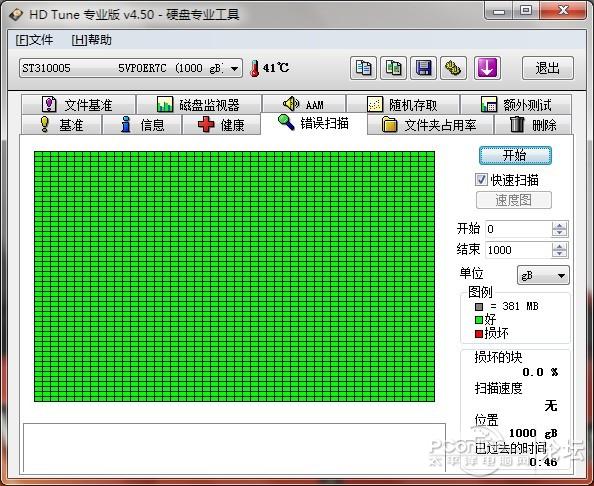Click the disabled 速度图 speed map button
Viewport: 594px width, 486px height.
(514, 200)
